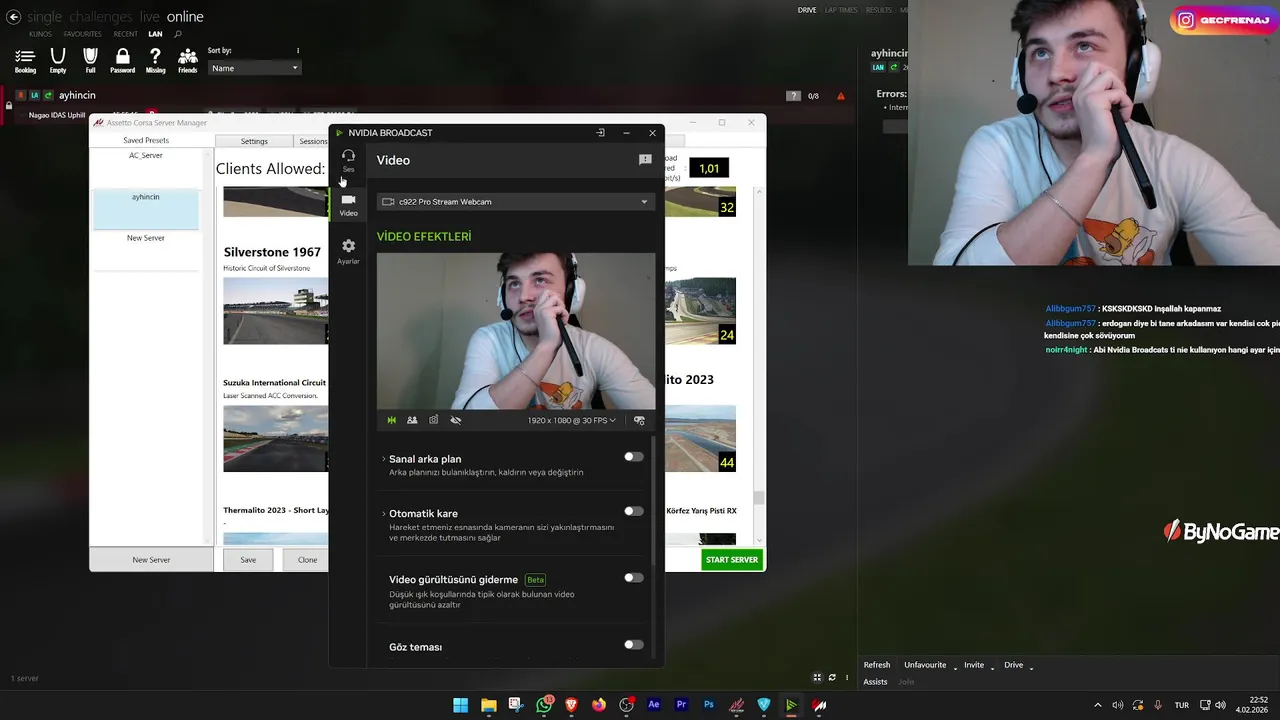
Task: Select the FAVOURITES sub-tab
Action: click(x=83, y=34)
